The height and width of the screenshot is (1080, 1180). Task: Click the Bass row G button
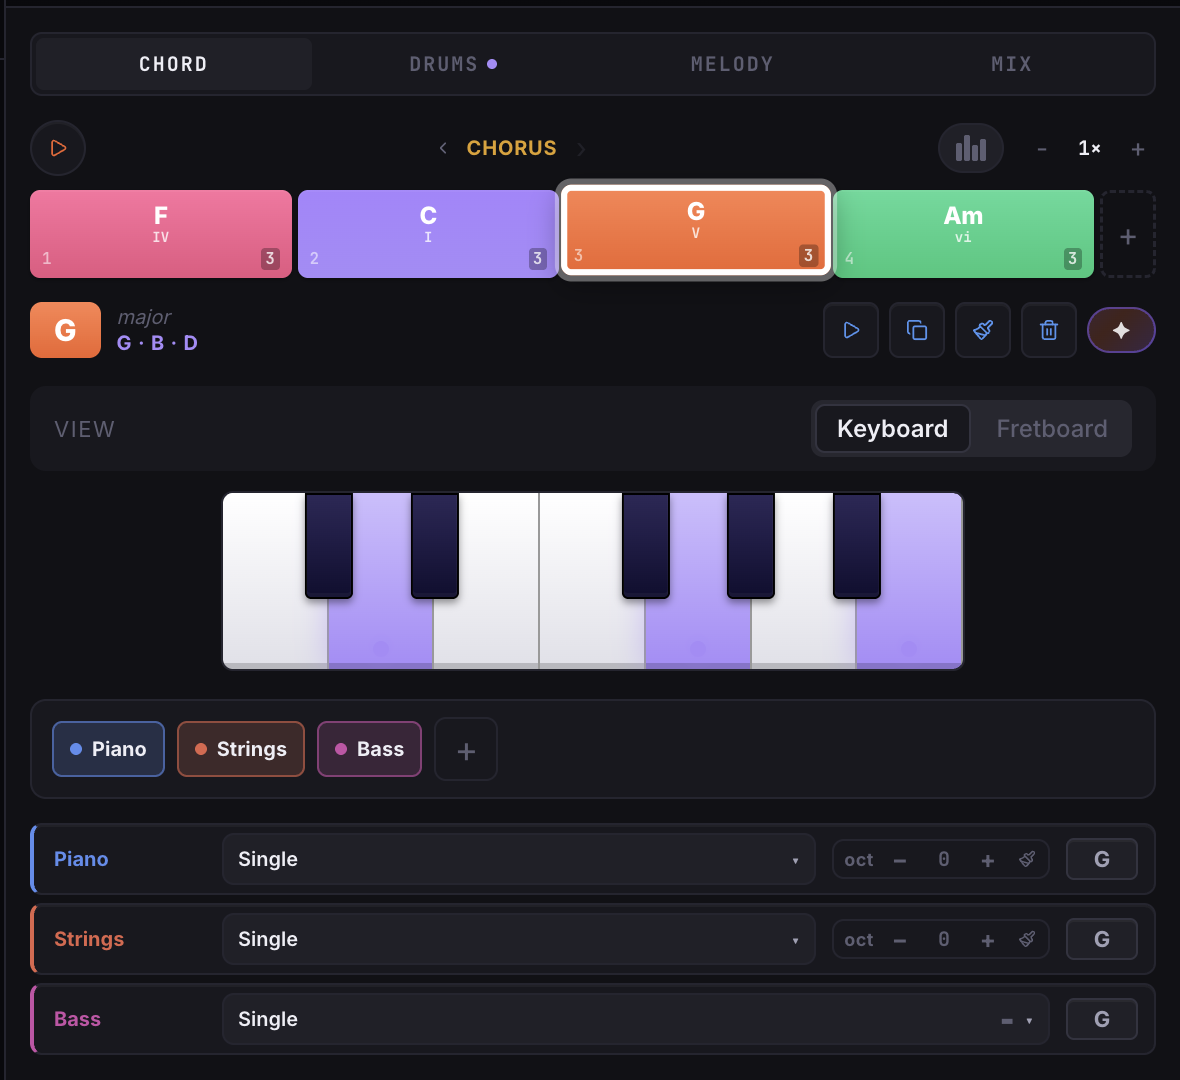[x=1102, y=1018]
